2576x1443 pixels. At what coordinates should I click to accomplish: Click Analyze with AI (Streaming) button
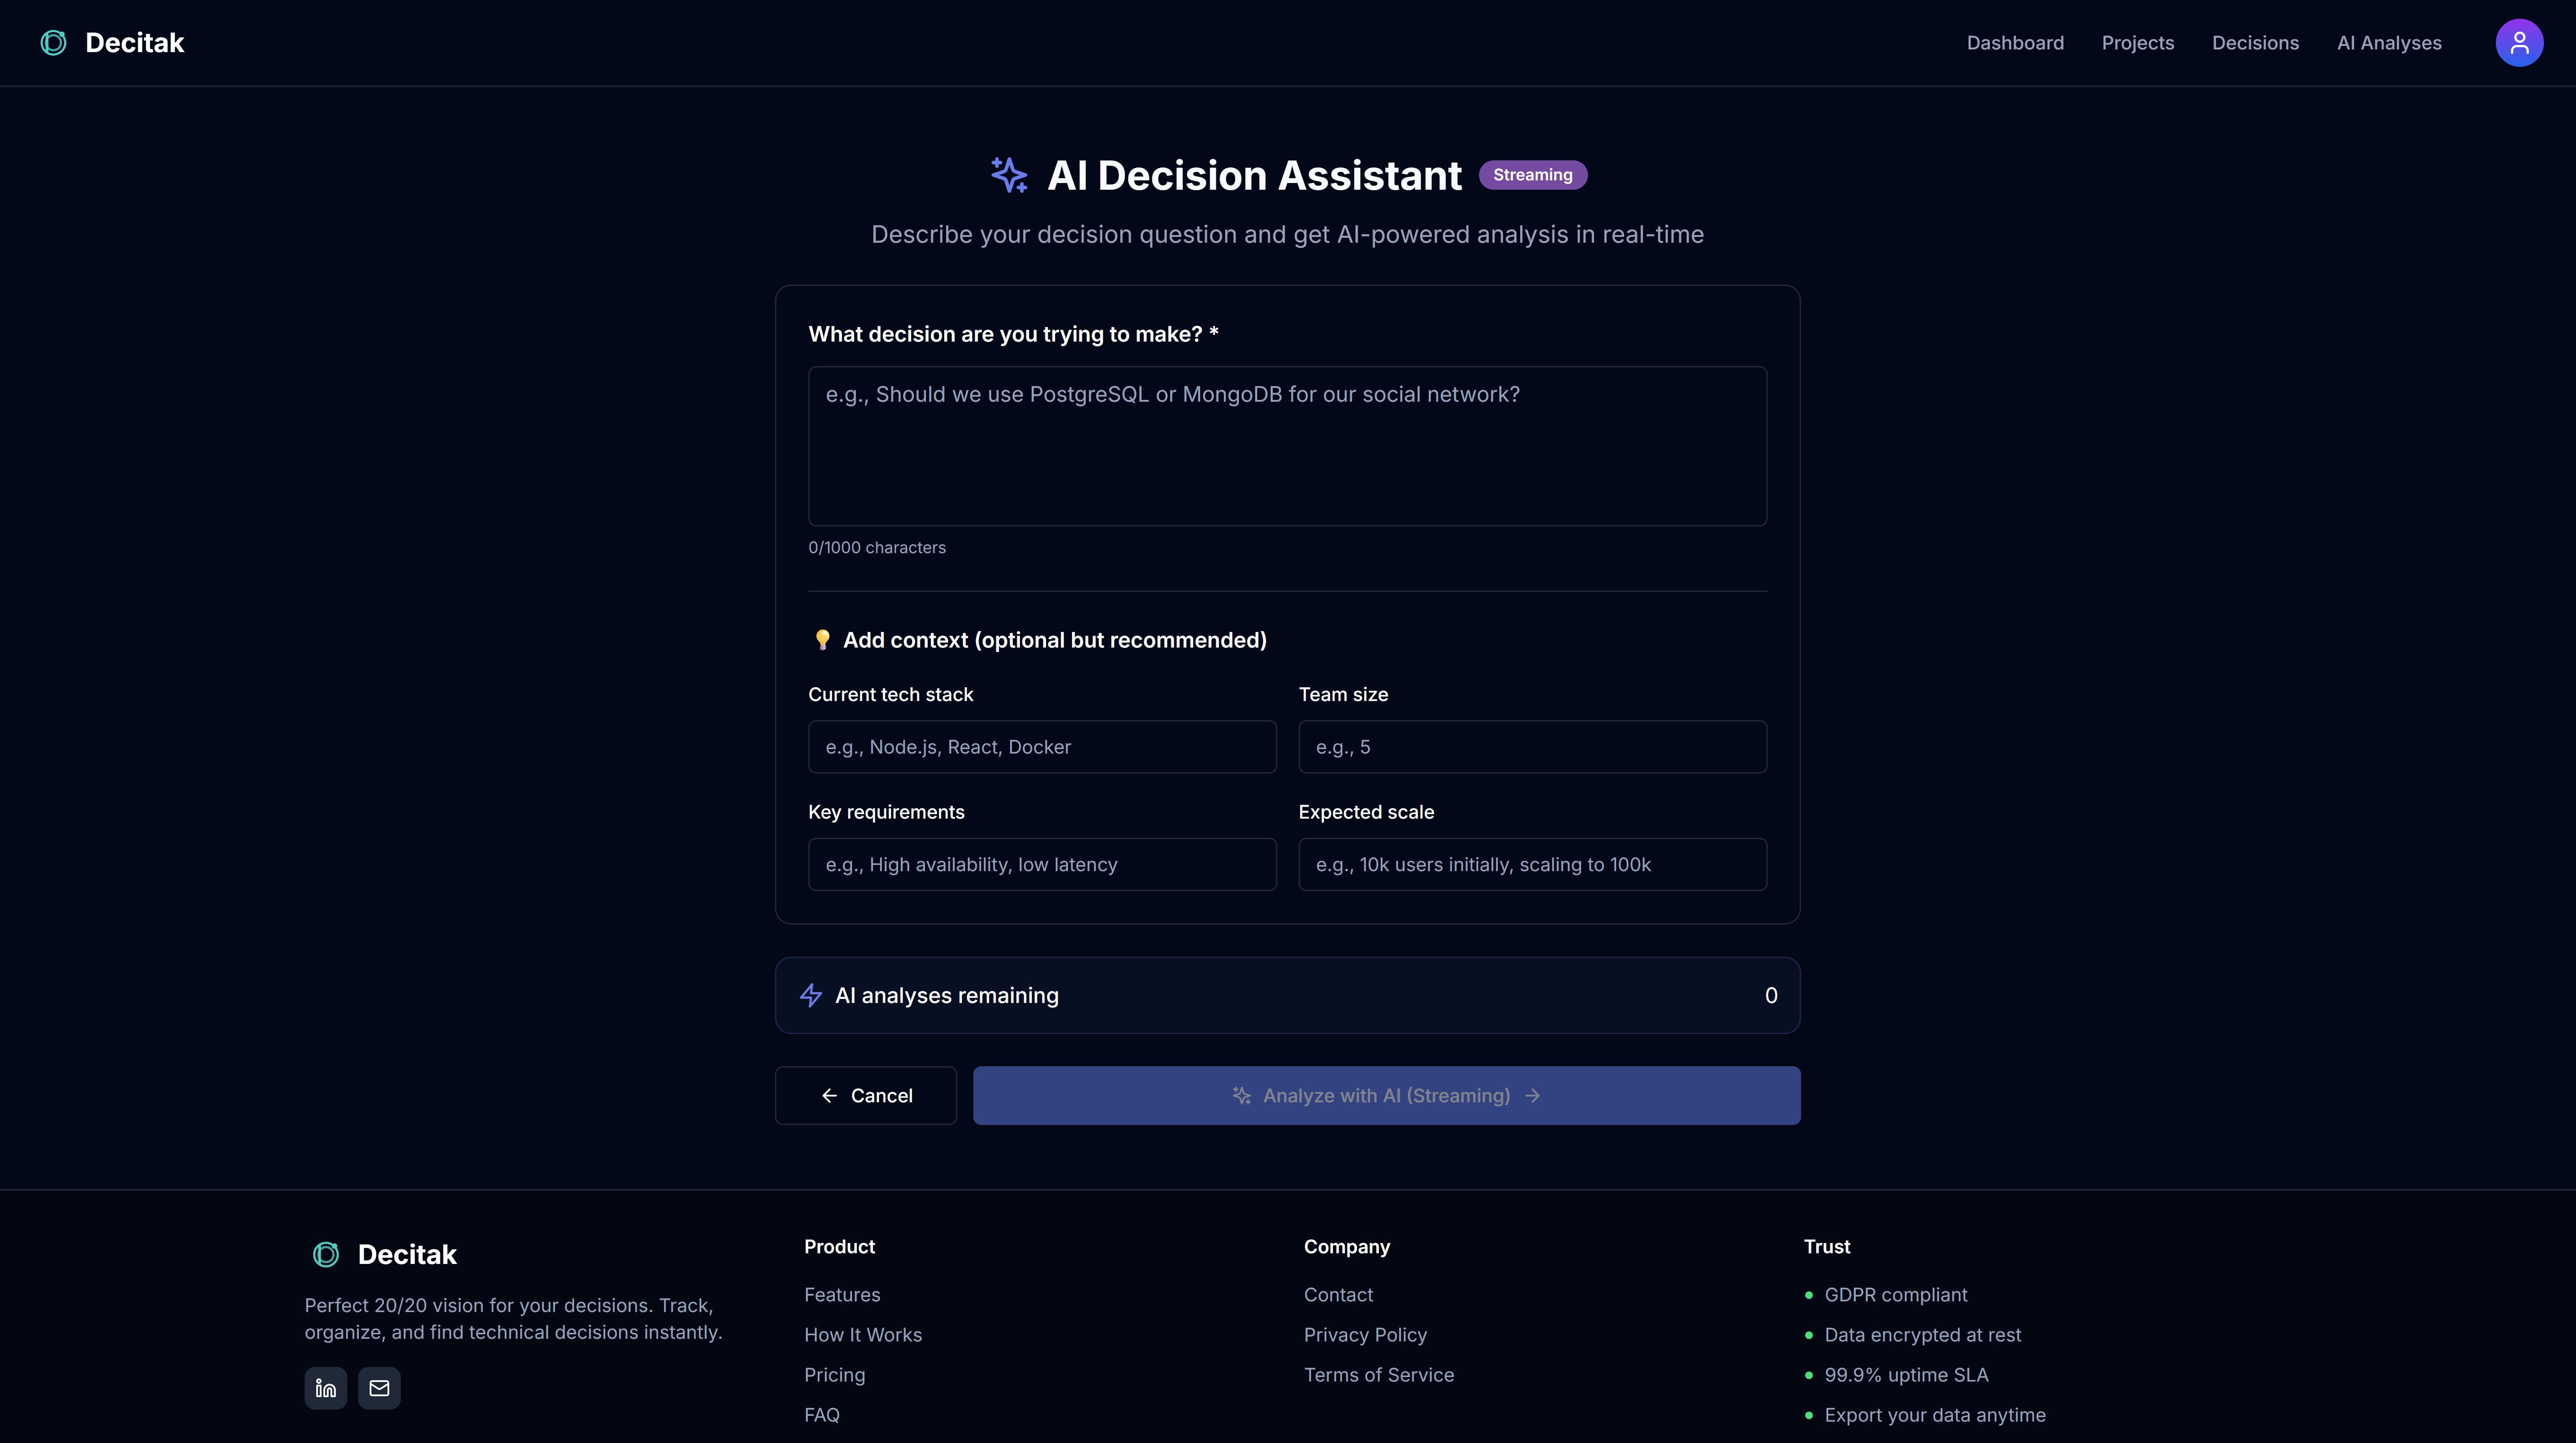(1386, 1095)
